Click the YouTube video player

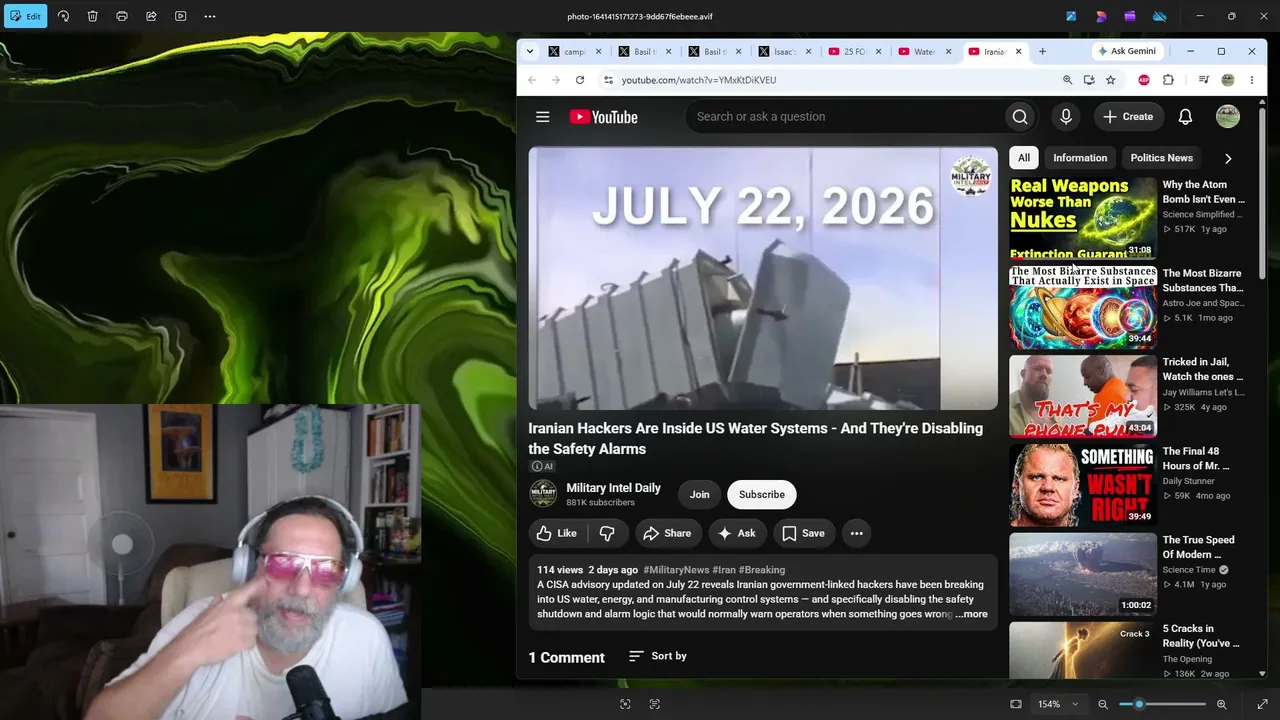[x=763, y=279]
